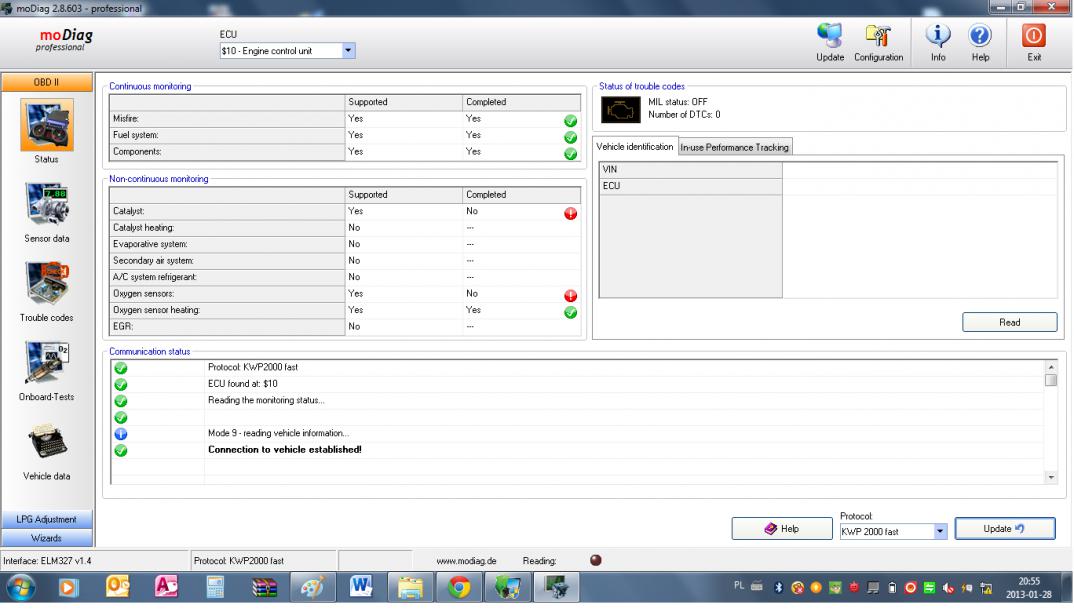Select the Evaporative system row
Screen dimensions: 1074x612
coord(345,244)
